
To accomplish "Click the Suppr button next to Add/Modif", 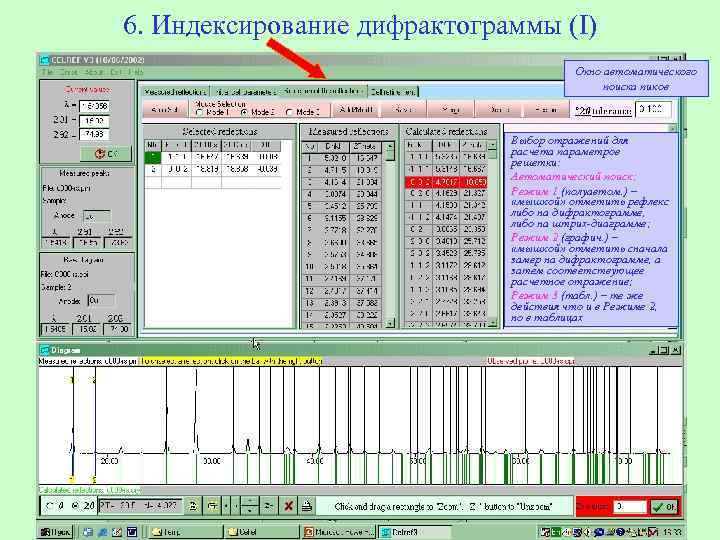I will tap(403, 110).
